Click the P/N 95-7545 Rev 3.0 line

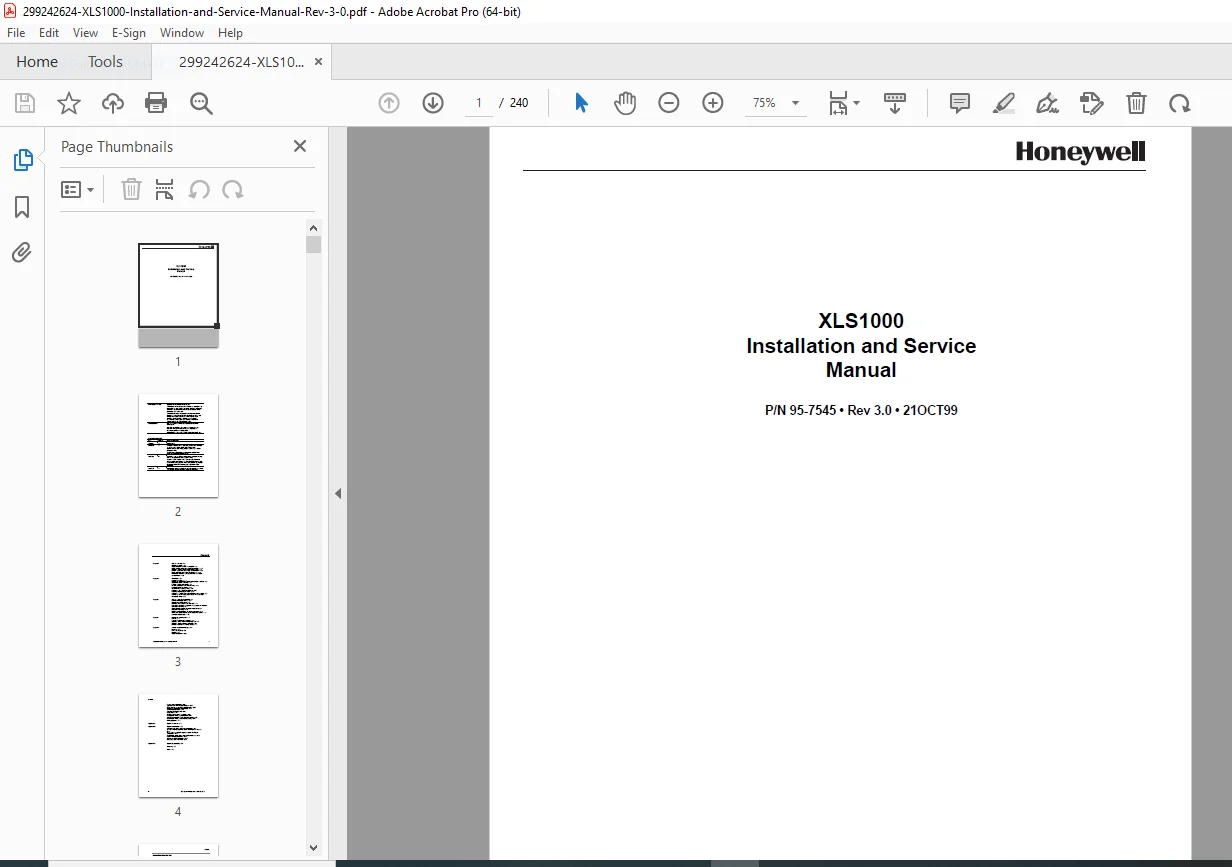coord(861,410)
